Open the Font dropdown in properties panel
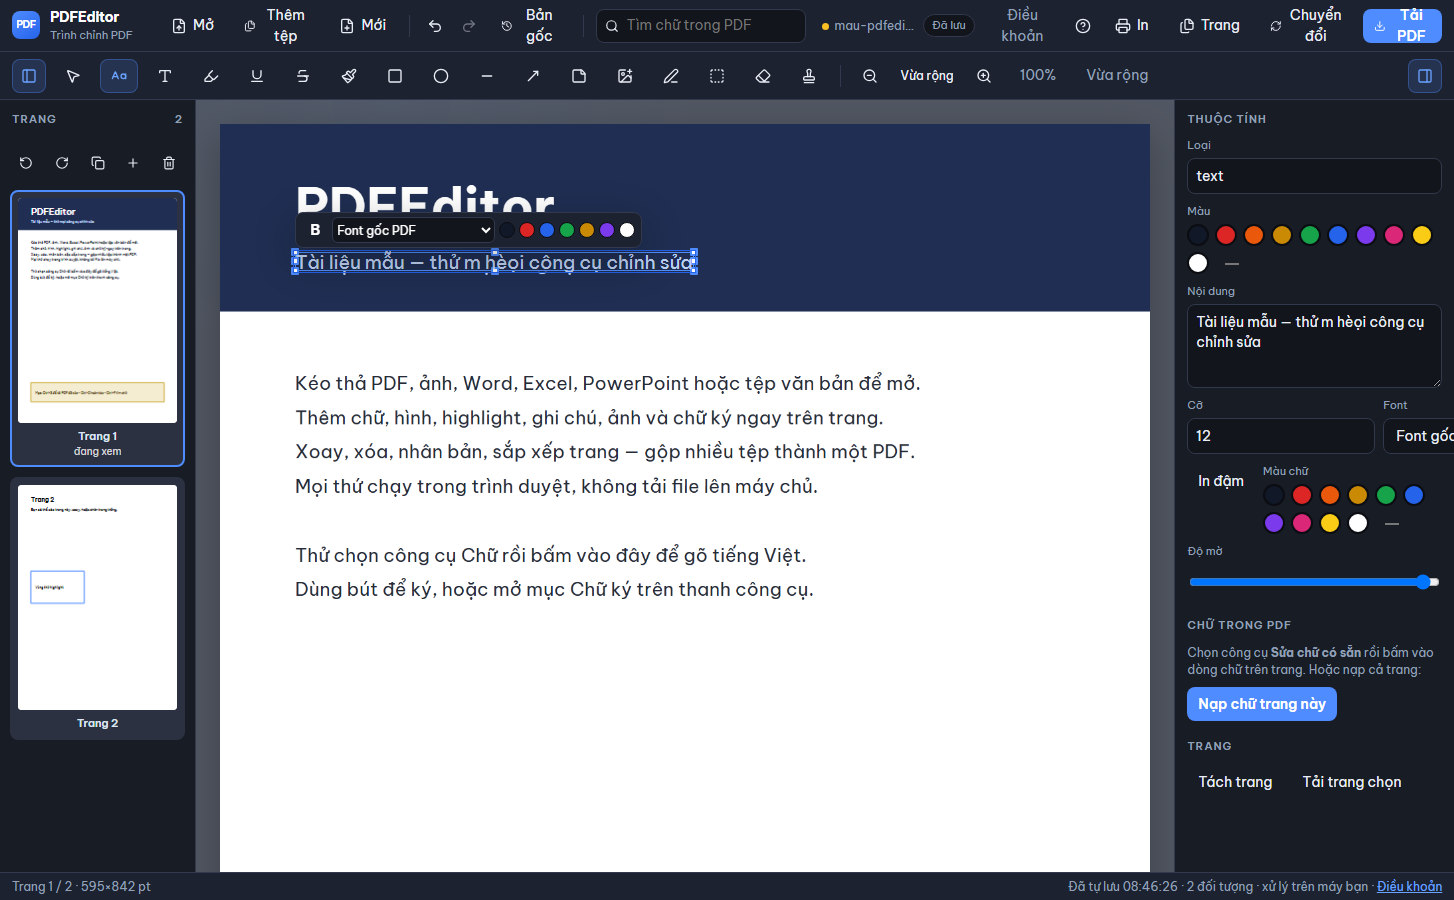The width and height of the screenshot is (1454, 900). point(1419,436)
